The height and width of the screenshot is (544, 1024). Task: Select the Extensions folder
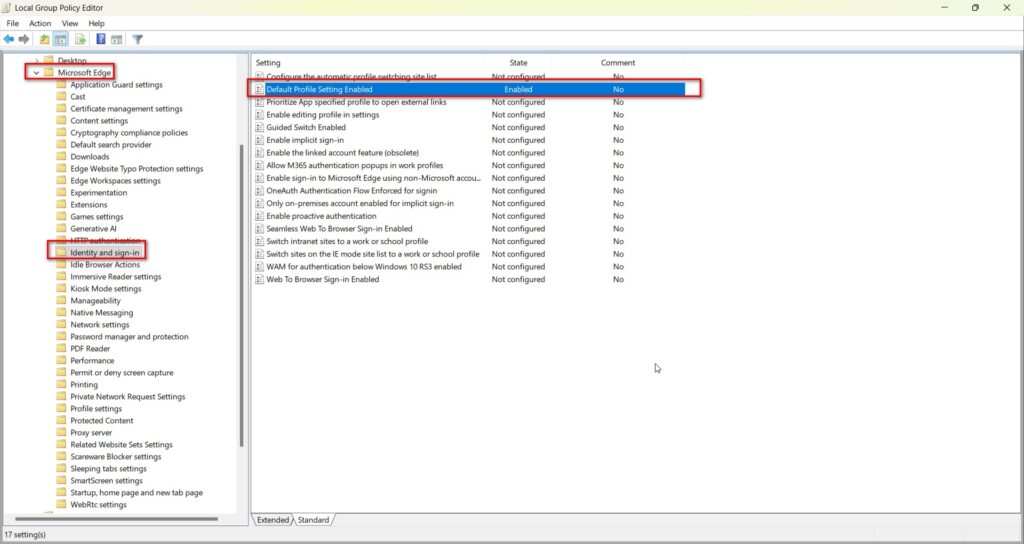click(x=88, y=204)
